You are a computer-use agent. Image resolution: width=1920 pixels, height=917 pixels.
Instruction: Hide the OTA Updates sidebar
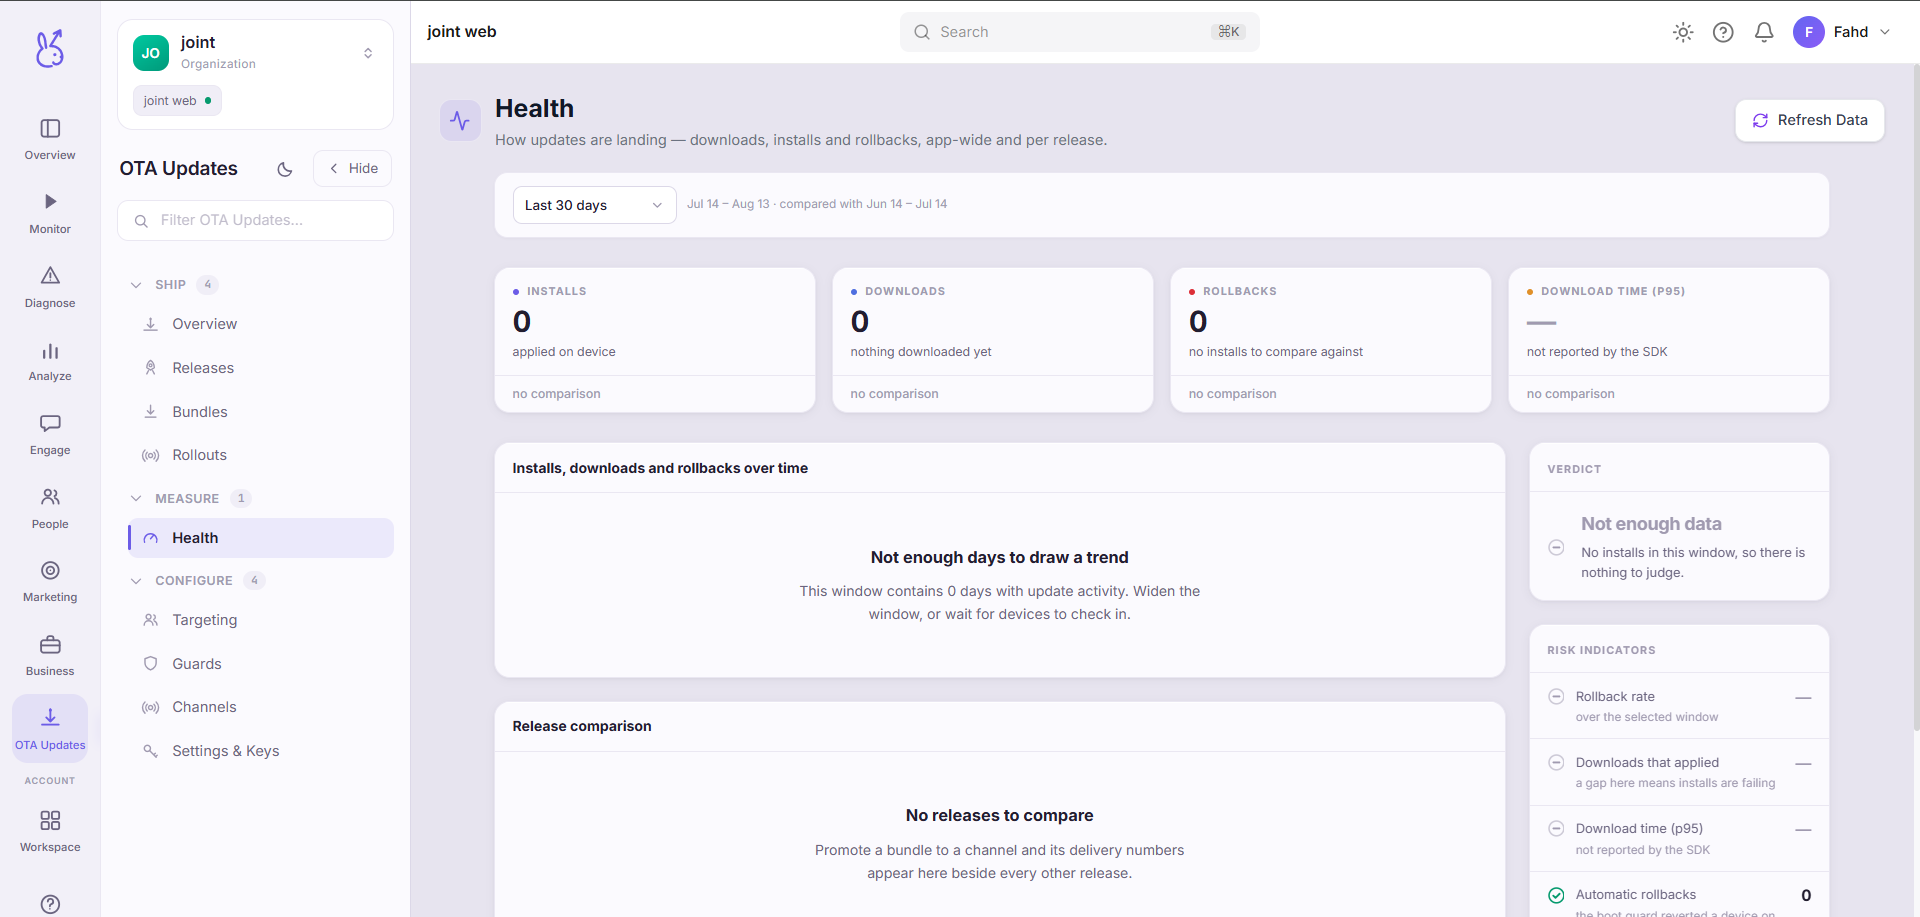click(x=353, y=168)
